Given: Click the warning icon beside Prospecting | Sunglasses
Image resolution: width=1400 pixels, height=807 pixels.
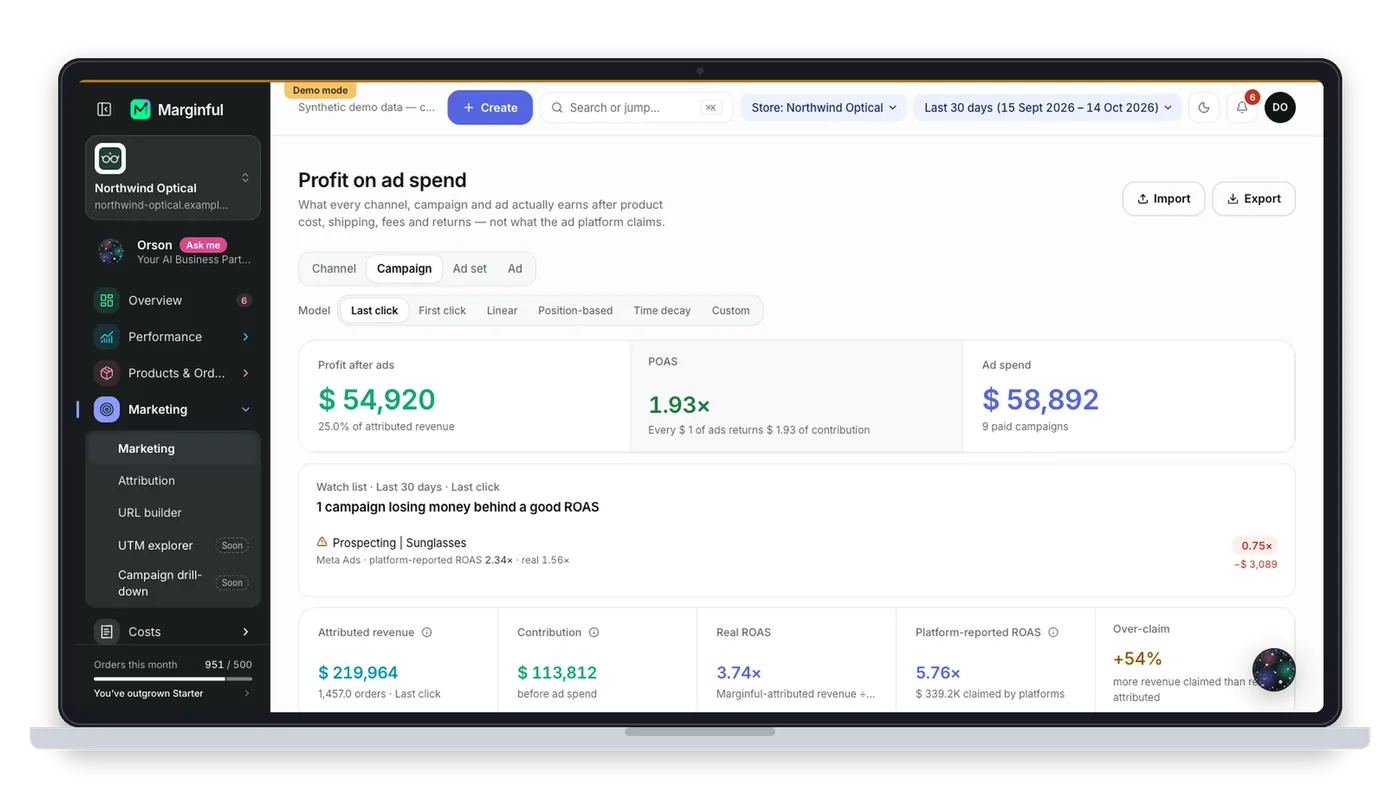Looking at the screenshot, I should tap(322, 542).
